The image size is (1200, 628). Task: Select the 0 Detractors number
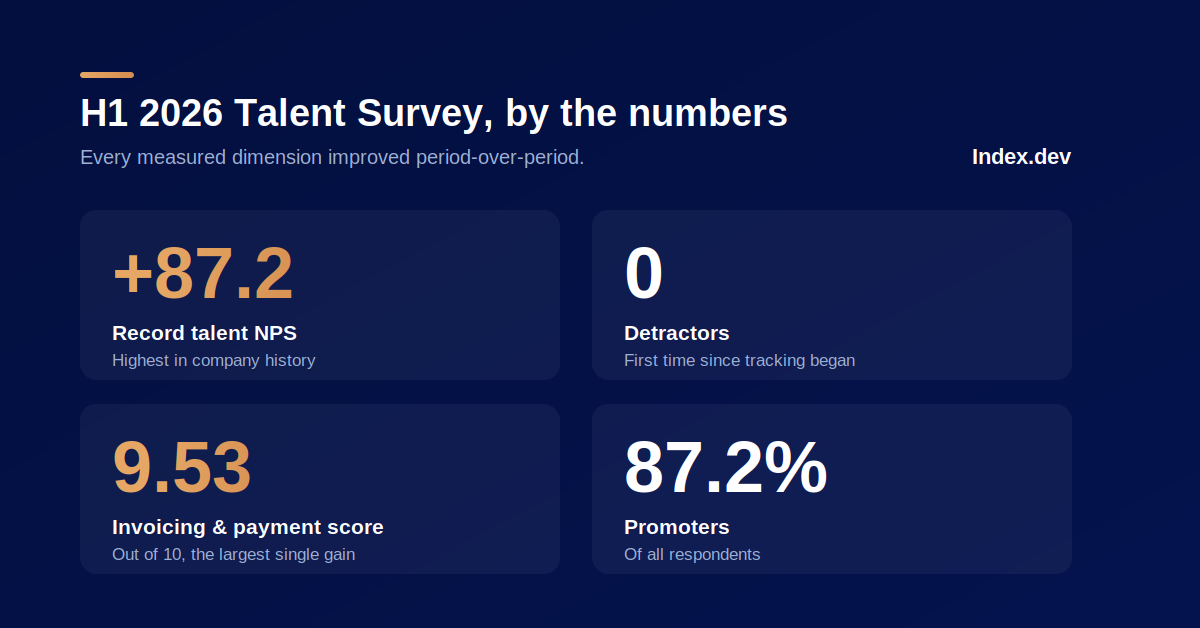coord(644,274)
